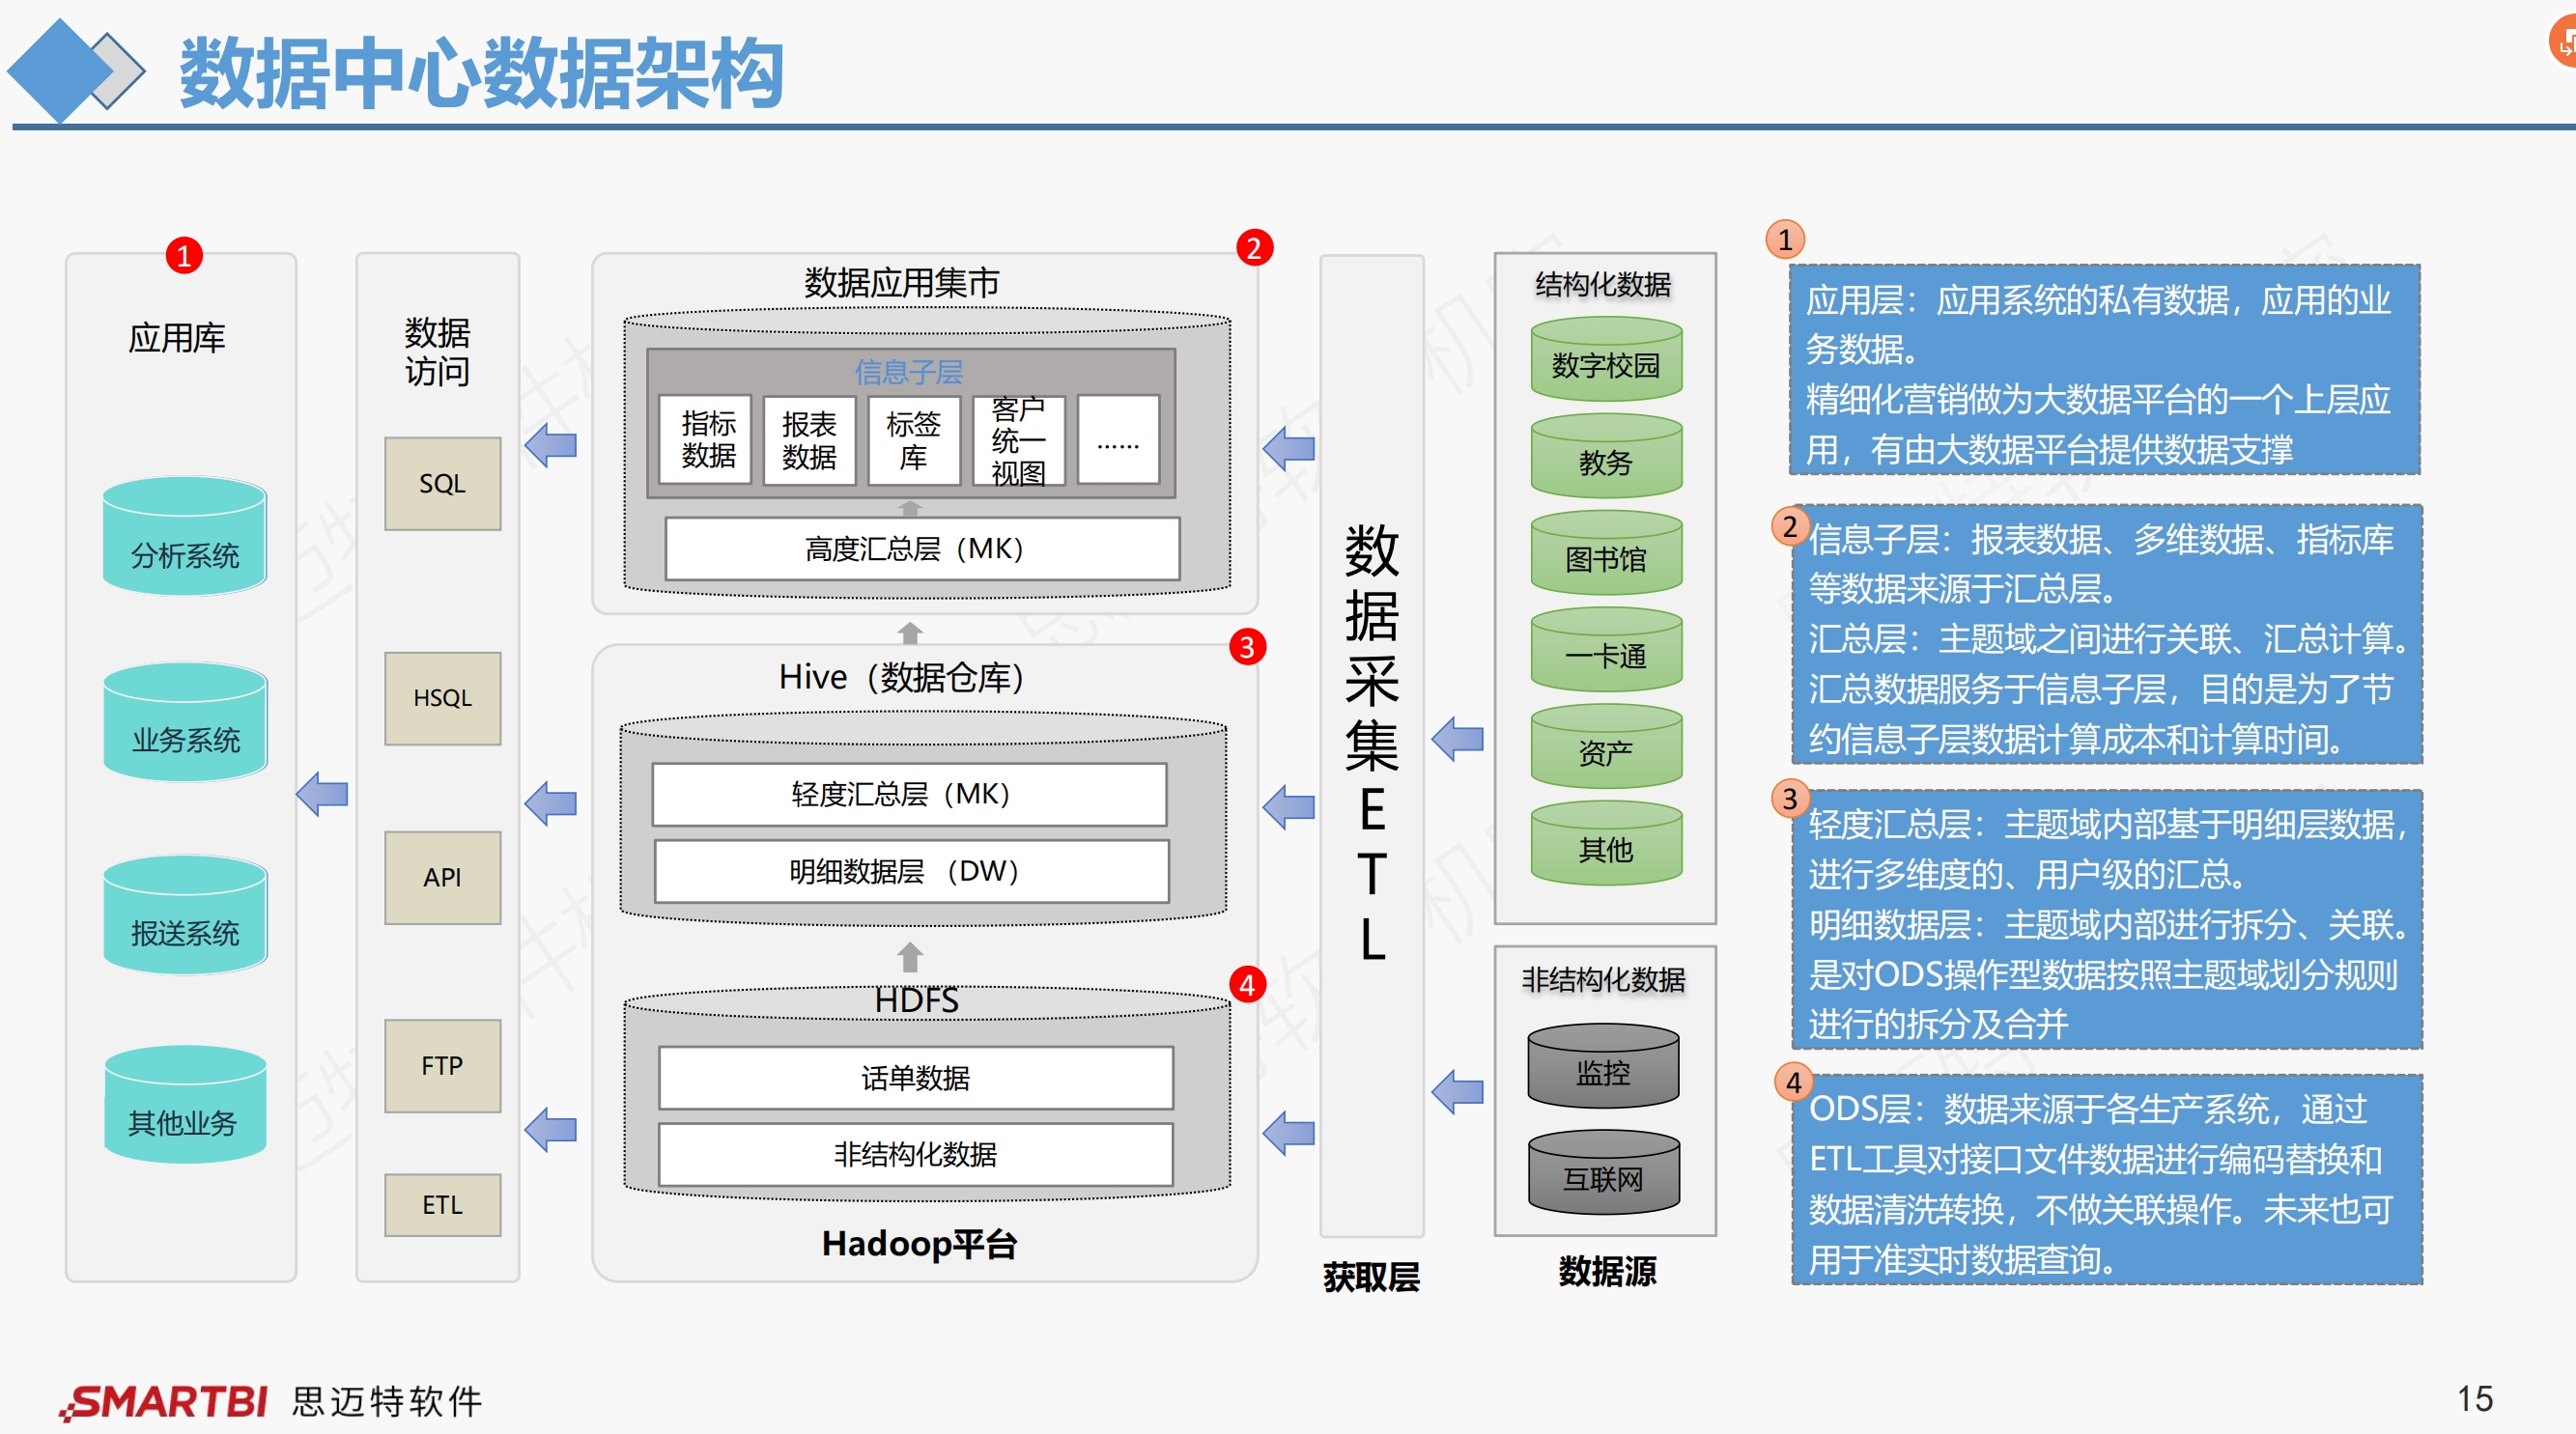This screenshot has width=2576, height=1434.
Task: Click the 分析系统 cylinder in 应用库
Action: click(x=185, y=536)
